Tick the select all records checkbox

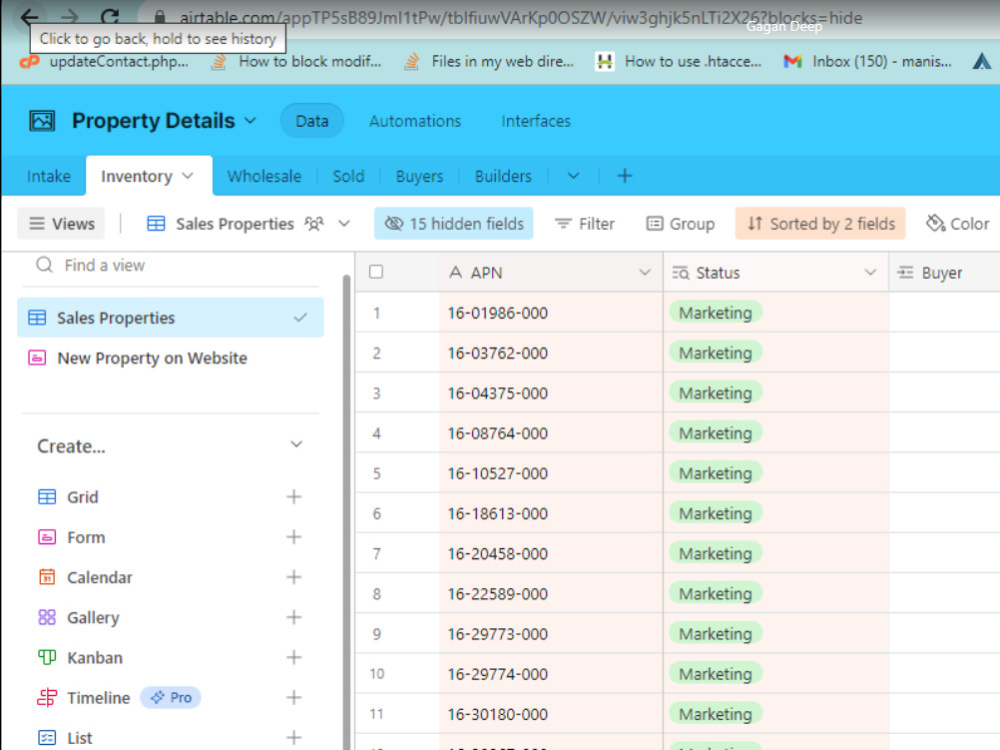click(376, 272)
